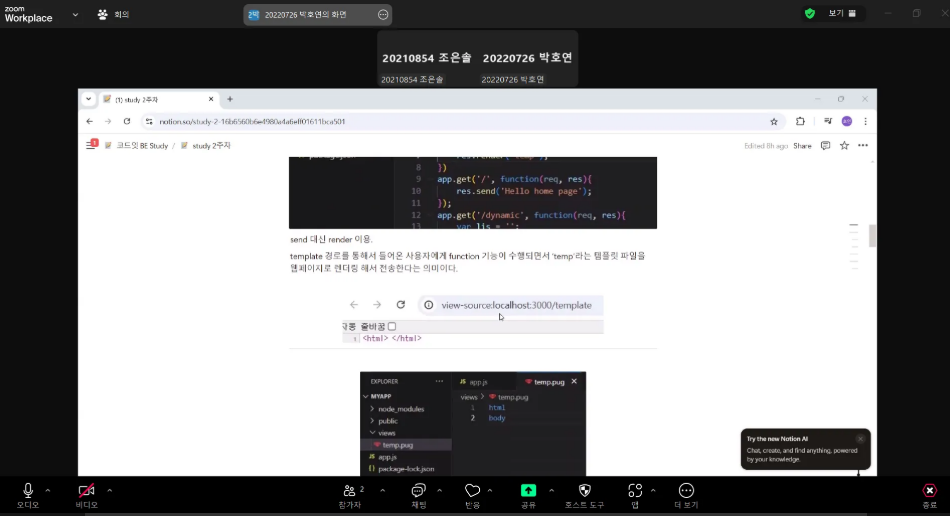950x516 pixels.
Task: Click the red end meeting button
Action: coord(929,491)
